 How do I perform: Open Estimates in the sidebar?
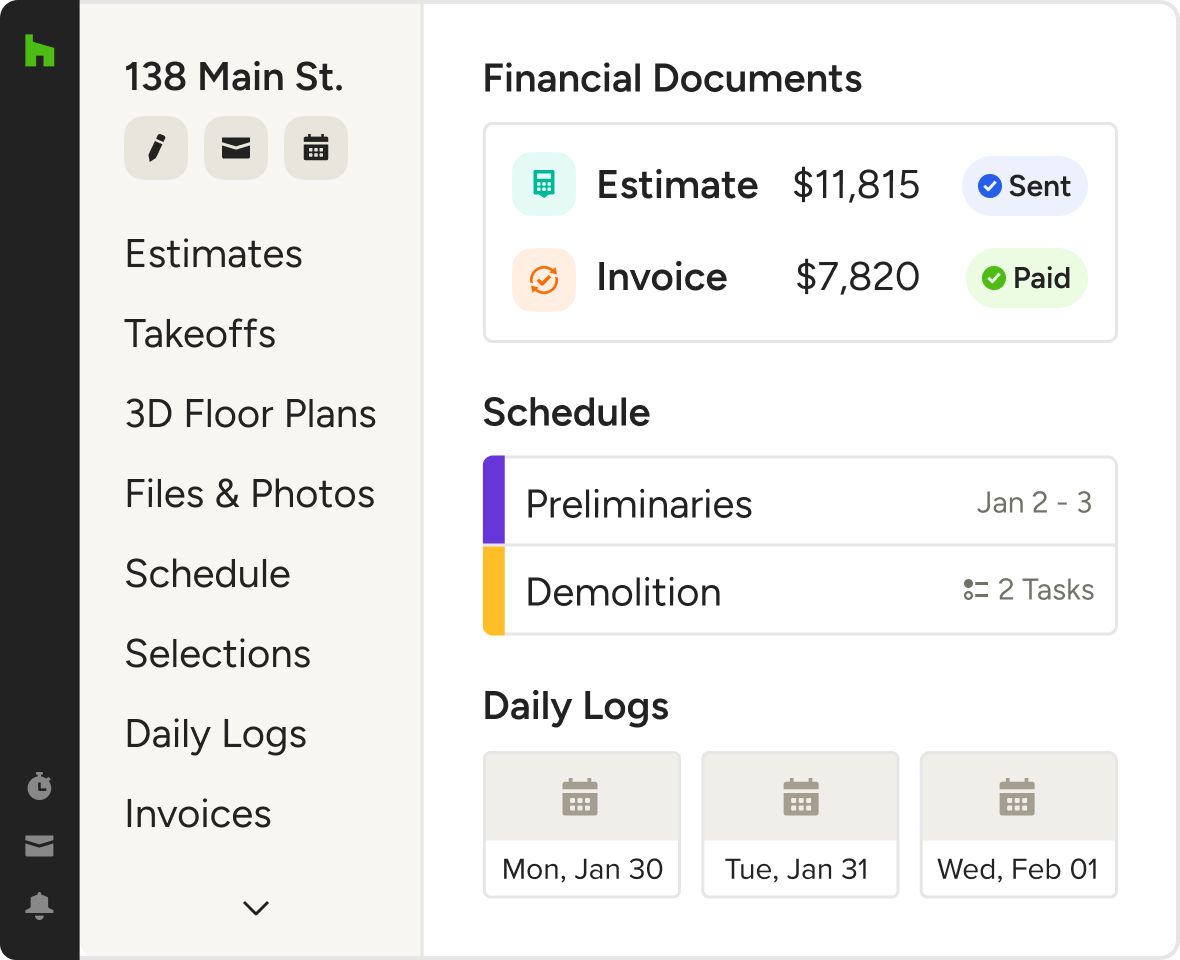pyautogui.click(x=213, y=254)
